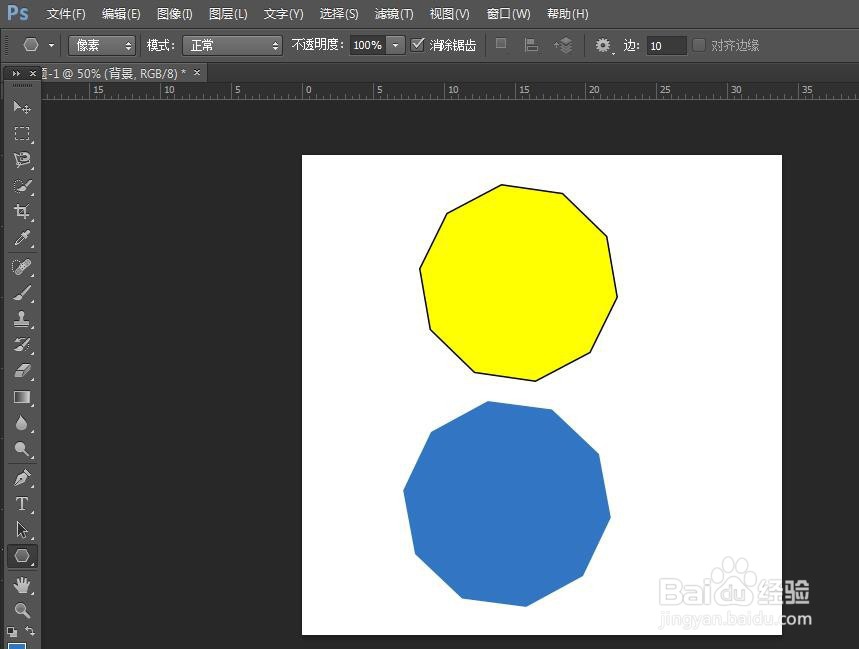Select the Eraser tool

coord(22,371)
